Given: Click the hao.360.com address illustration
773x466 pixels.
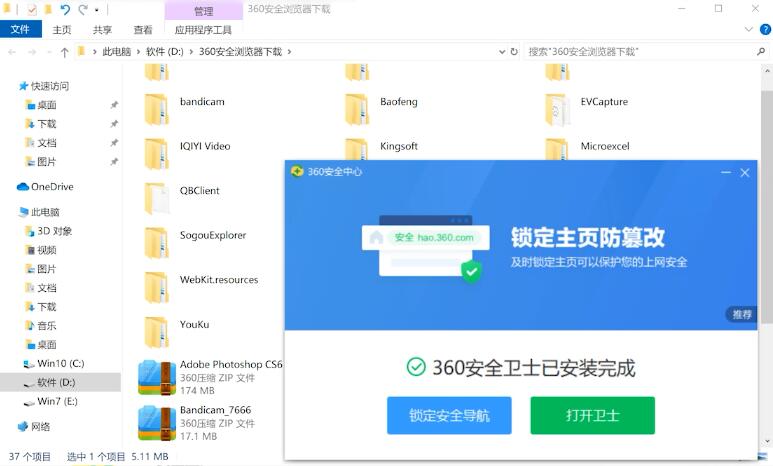Looking at the screenshot, I should click(x=425, y=238).
